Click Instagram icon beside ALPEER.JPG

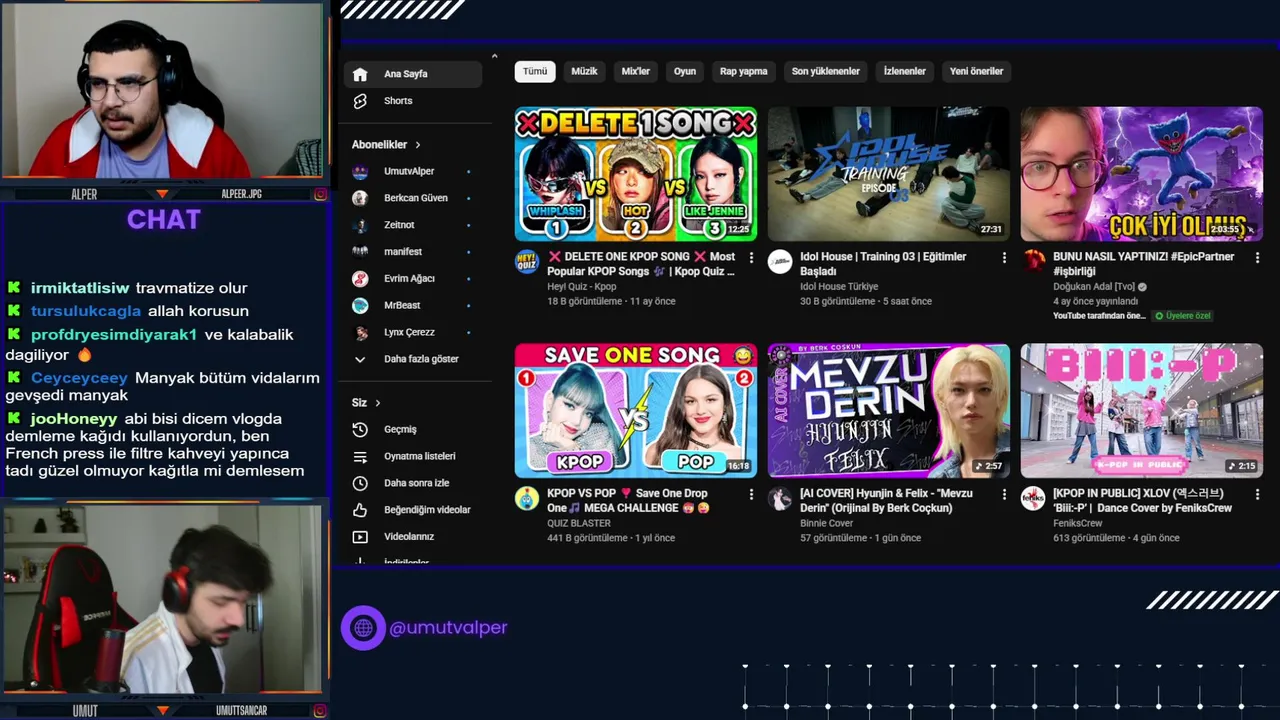[x=321, y=194]
